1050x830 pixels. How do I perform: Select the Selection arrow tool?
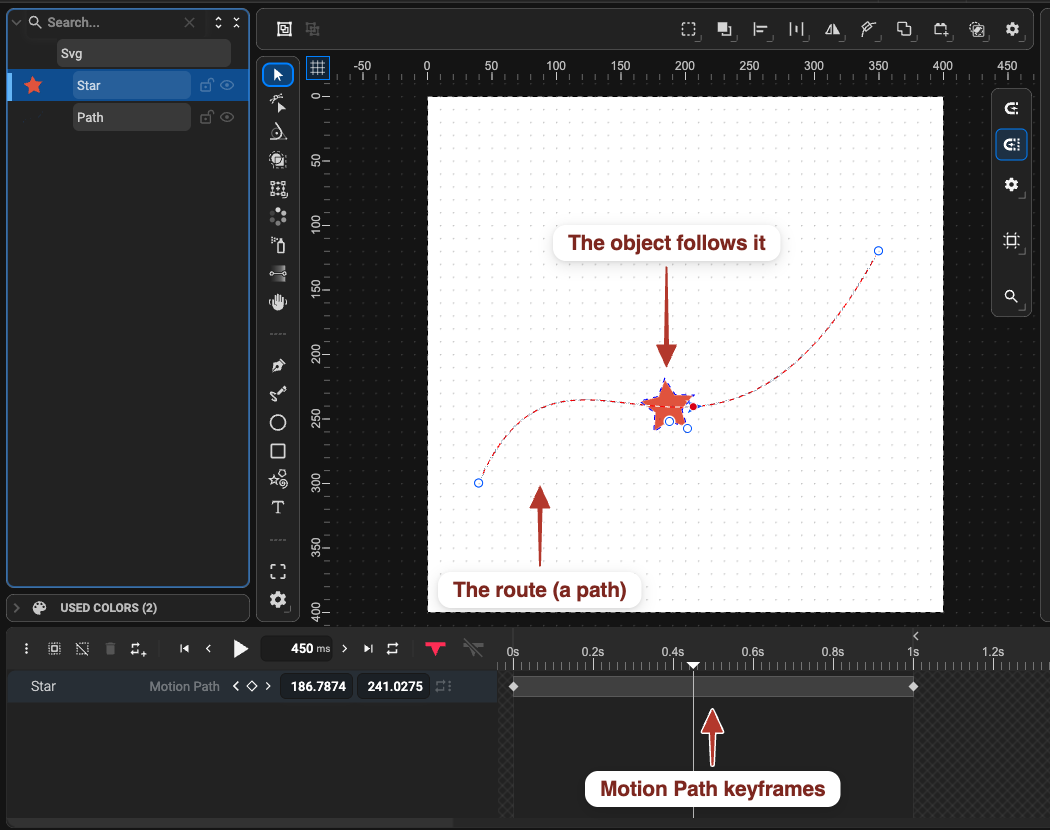tap(278, 75)
